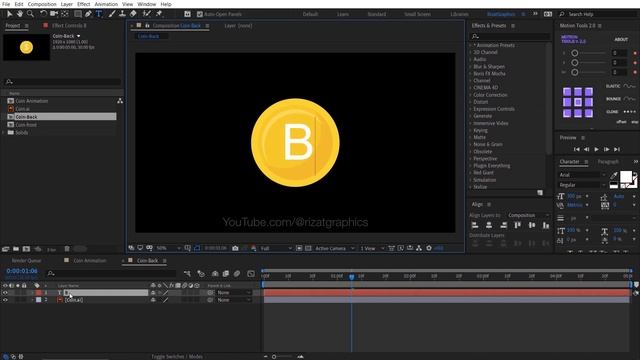The width and height of the screenshot is (640, 360).
Task: Switch to the Render Queue tab
Action: (26, 260)
